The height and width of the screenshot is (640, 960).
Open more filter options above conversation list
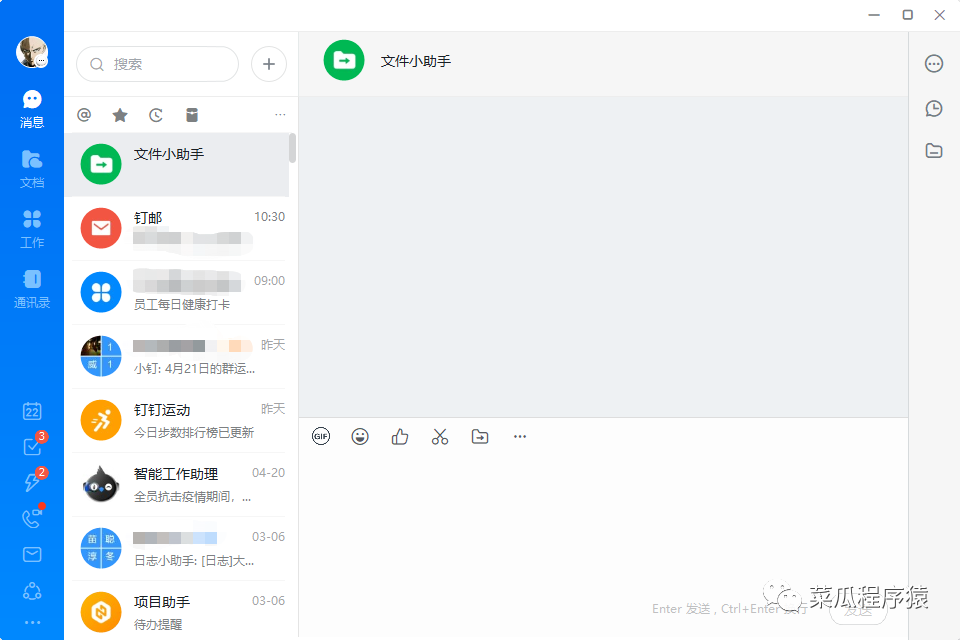coord(280,115)
